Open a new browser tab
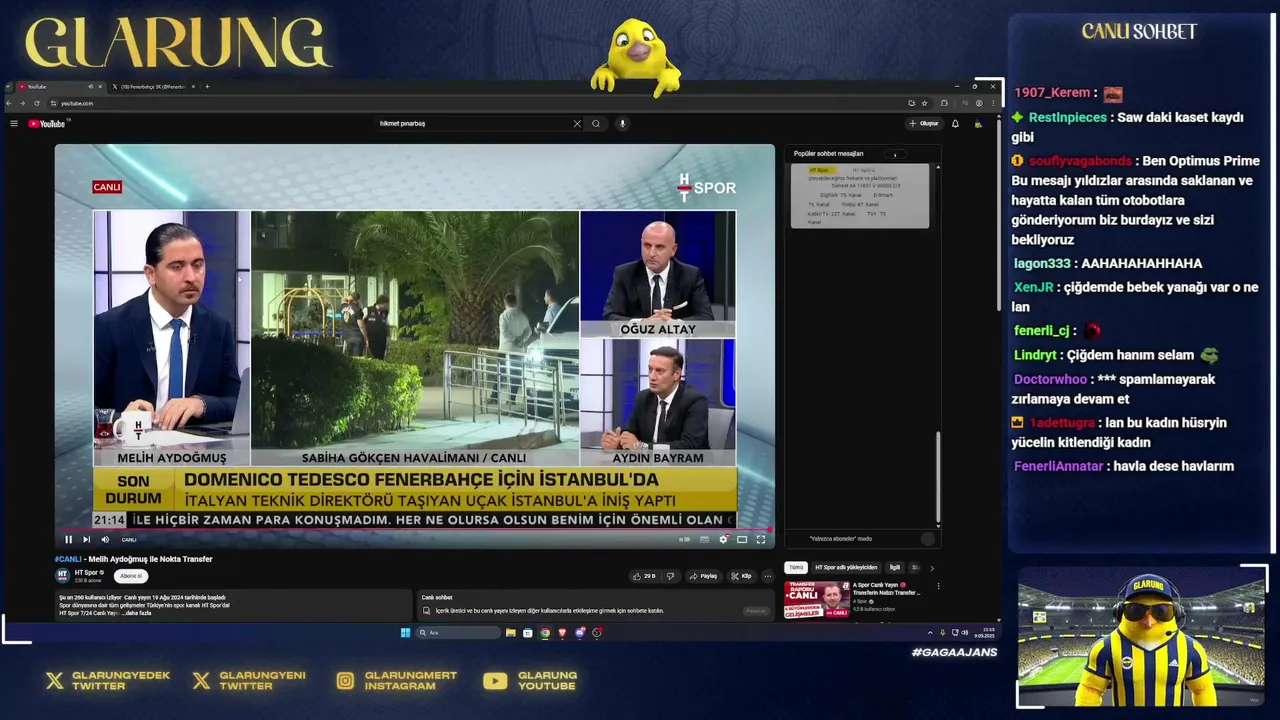Viewport: 1280px width, 720px height. 207,87
